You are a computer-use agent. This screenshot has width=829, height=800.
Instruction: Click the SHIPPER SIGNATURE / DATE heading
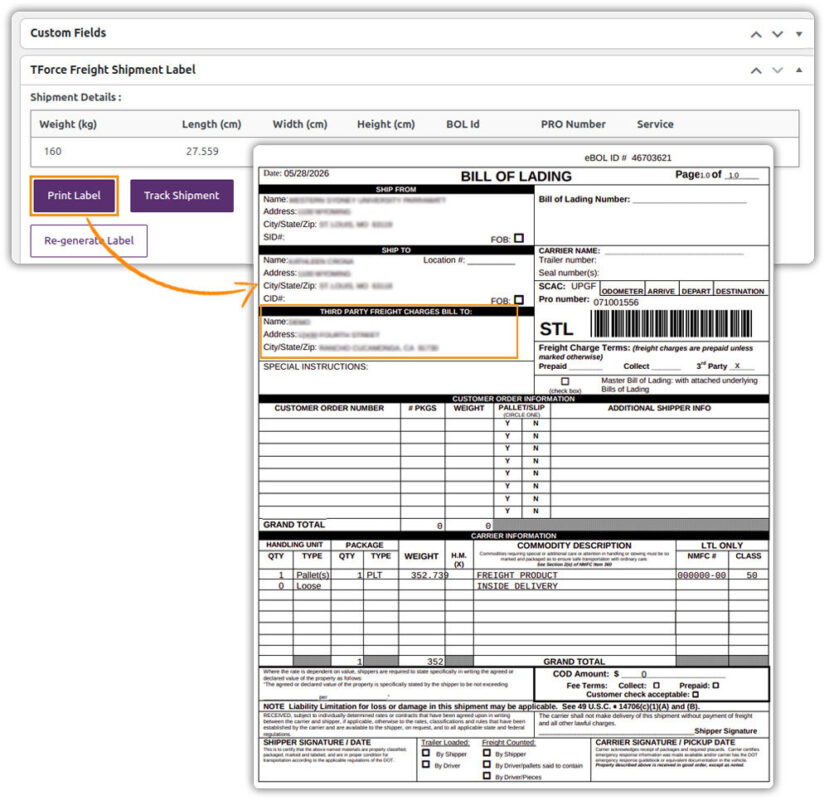pos(317,742)
